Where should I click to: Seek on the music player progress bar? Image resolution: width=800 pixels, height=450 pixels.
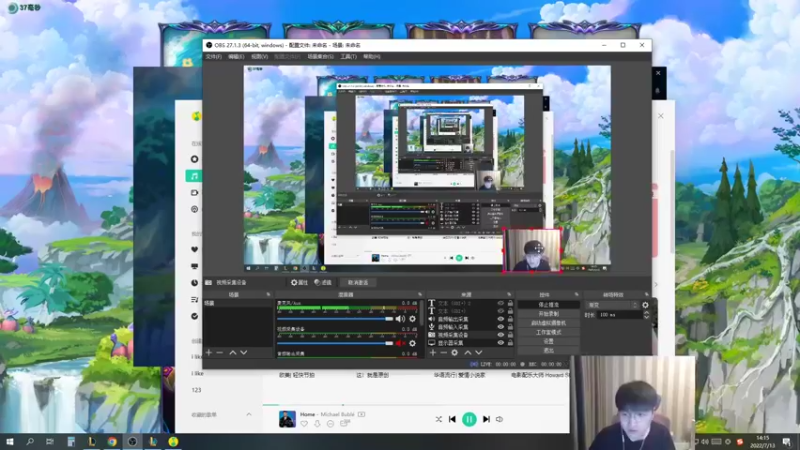tap(416, 405)
